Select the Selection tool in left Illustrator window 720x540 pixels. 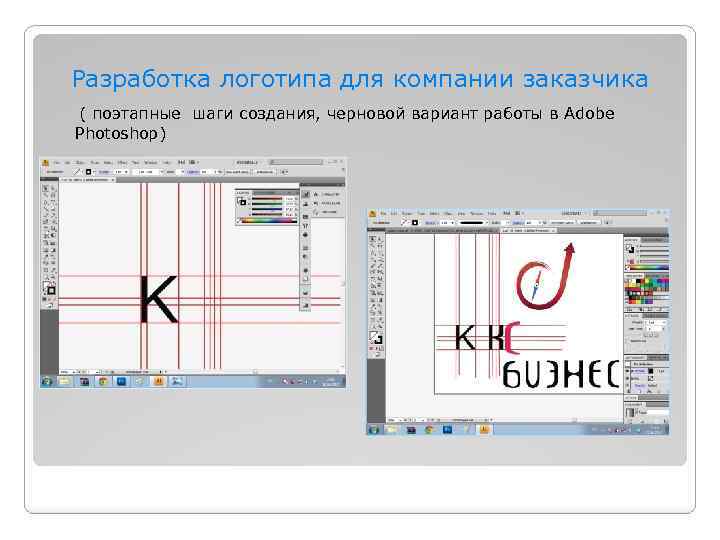[45, 188]
